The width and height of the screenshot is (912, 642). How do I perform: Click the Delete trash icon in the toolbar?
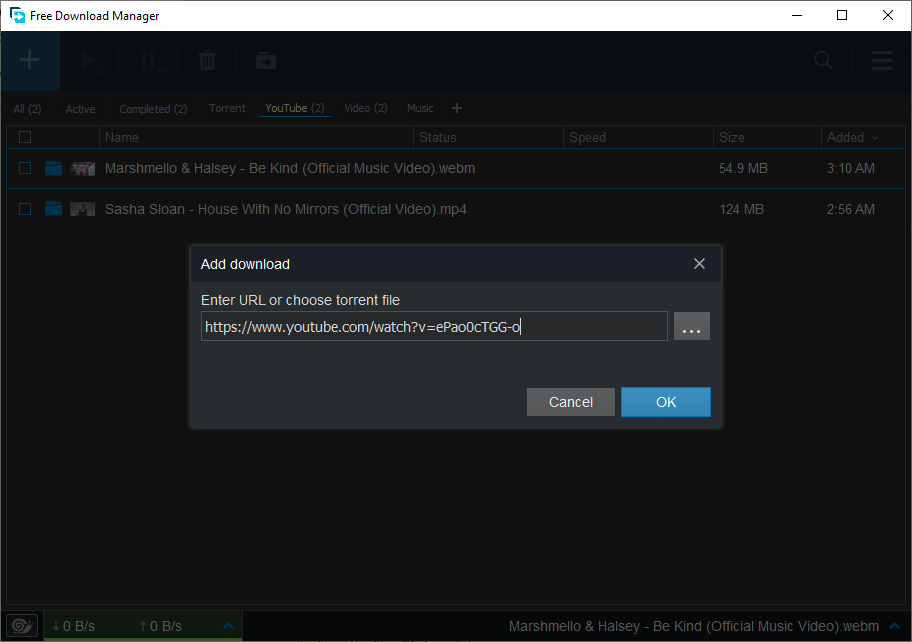pyautogui.click(x=207, y=60)
